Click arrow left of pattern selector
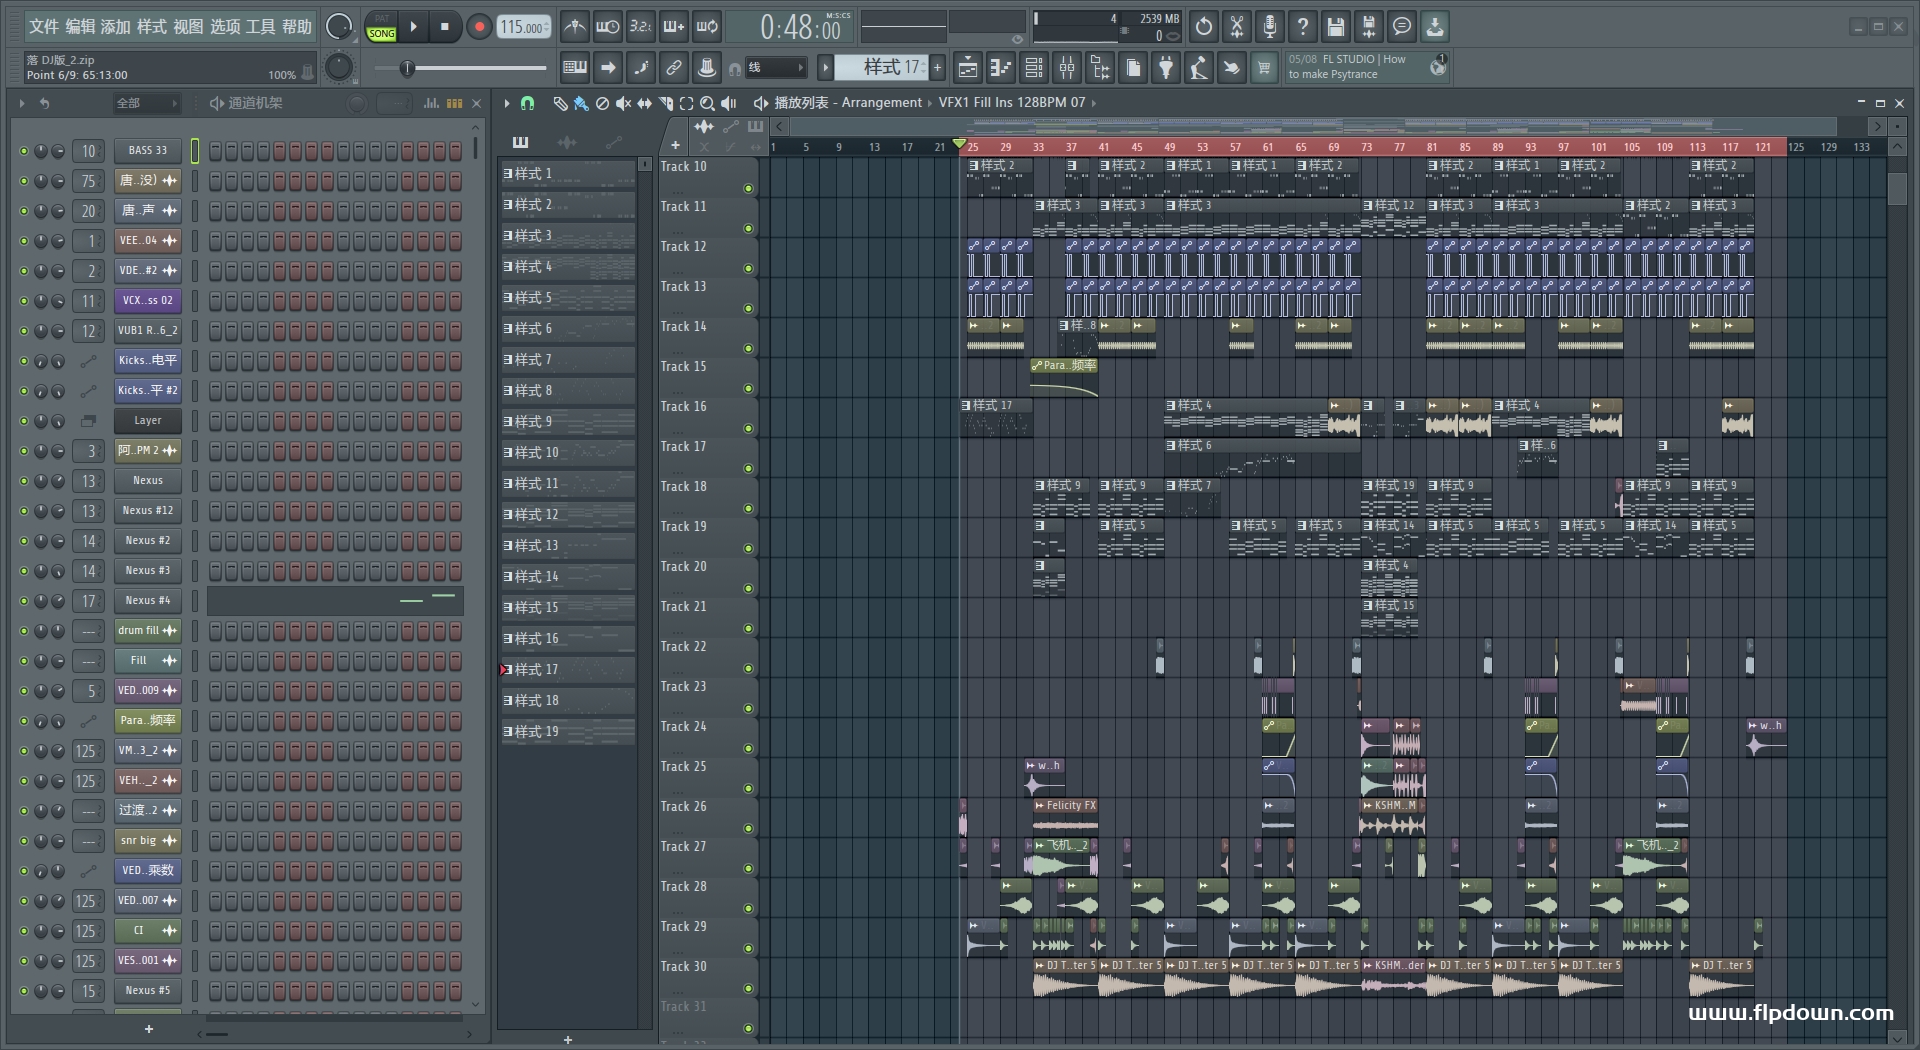Viewport: 1920px width, 1050px height. click(825, 68)
